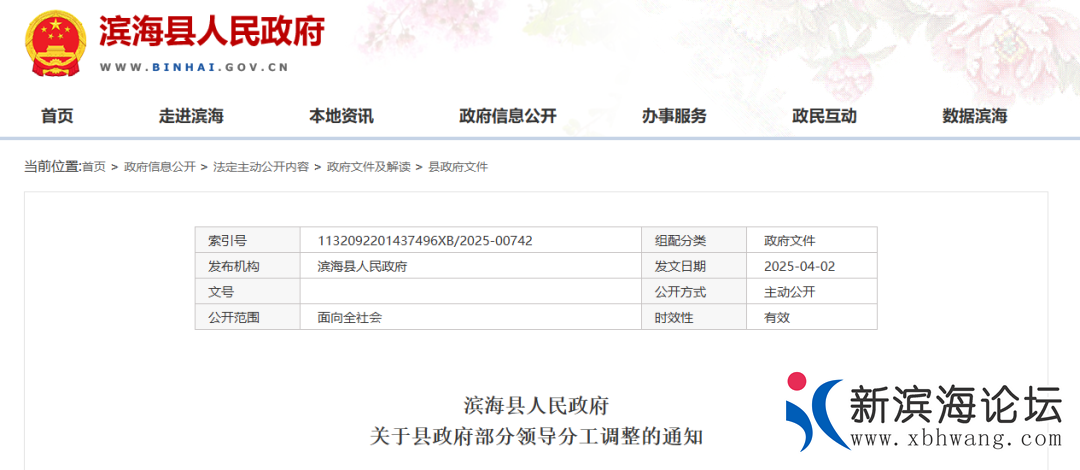1080x470 pixels.
Task: Click the national emblem logo icon
Action: click(x=58, y=44)
